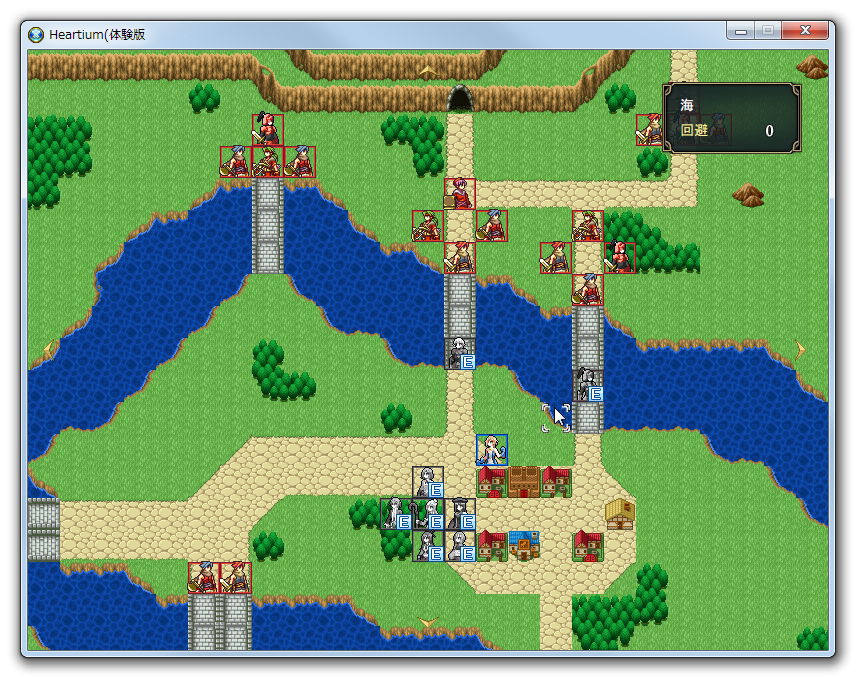Select enemy axeman at north end of right bridge
Image resolution: width=856 pixels, height=678 pixels.
[x=588, y=290]
